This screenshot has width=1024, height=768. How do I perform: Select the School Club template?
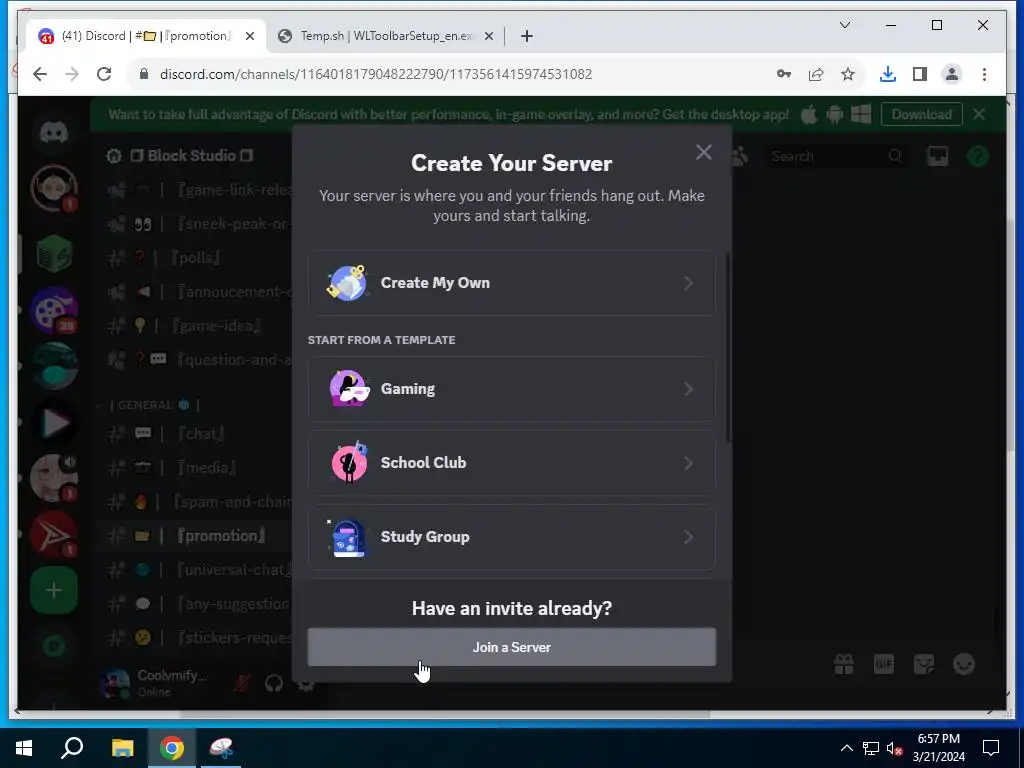coord(511,463)
